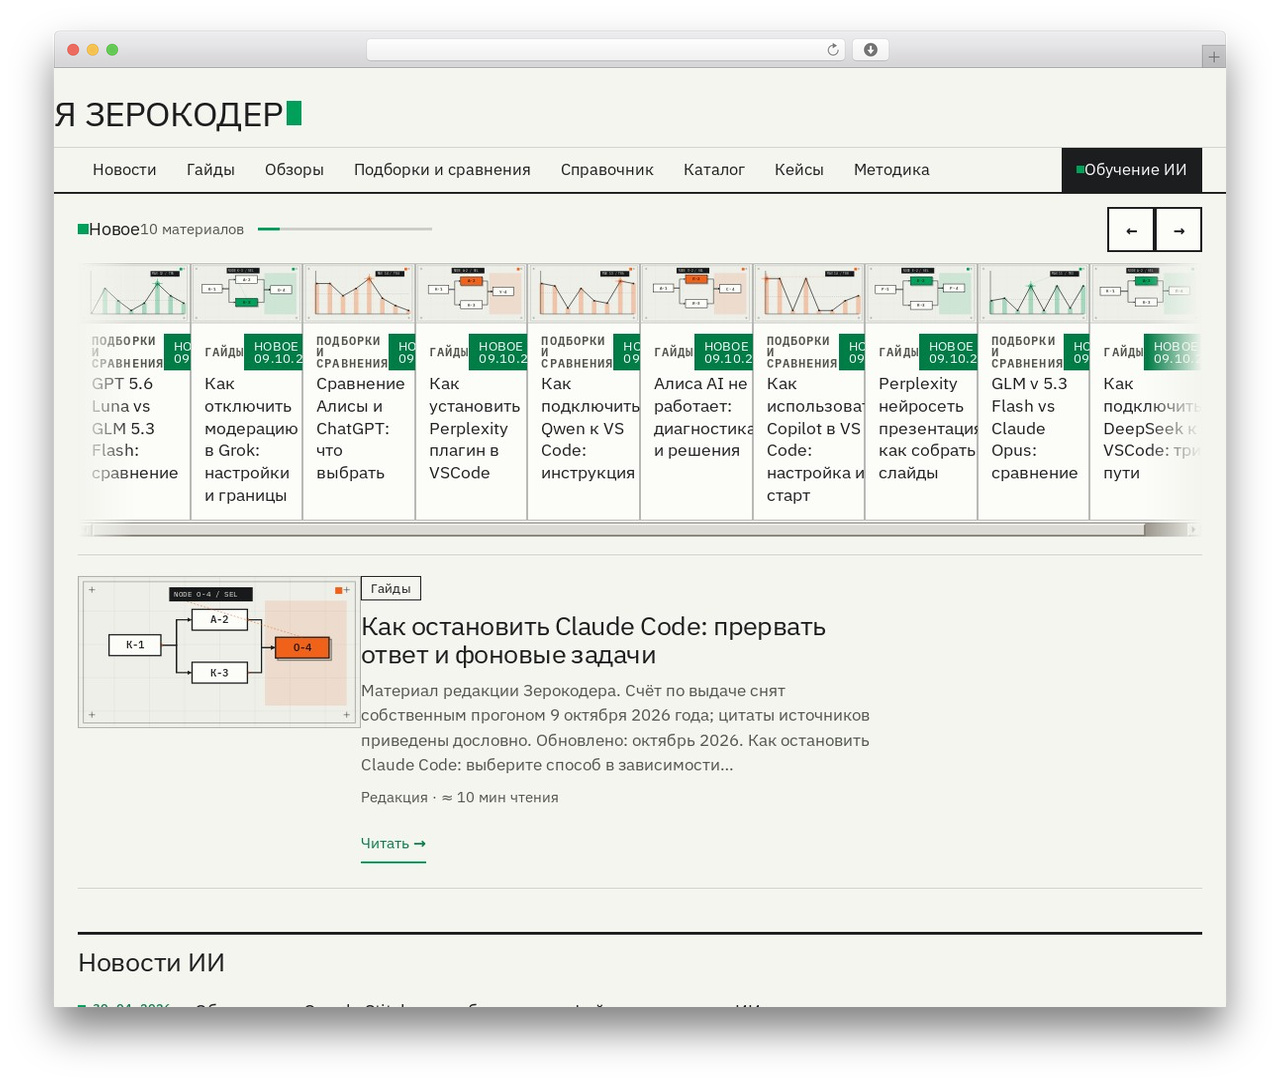Go to the Гайды section
Viewport: 1280px width, 1084px height.
(210, 170)
